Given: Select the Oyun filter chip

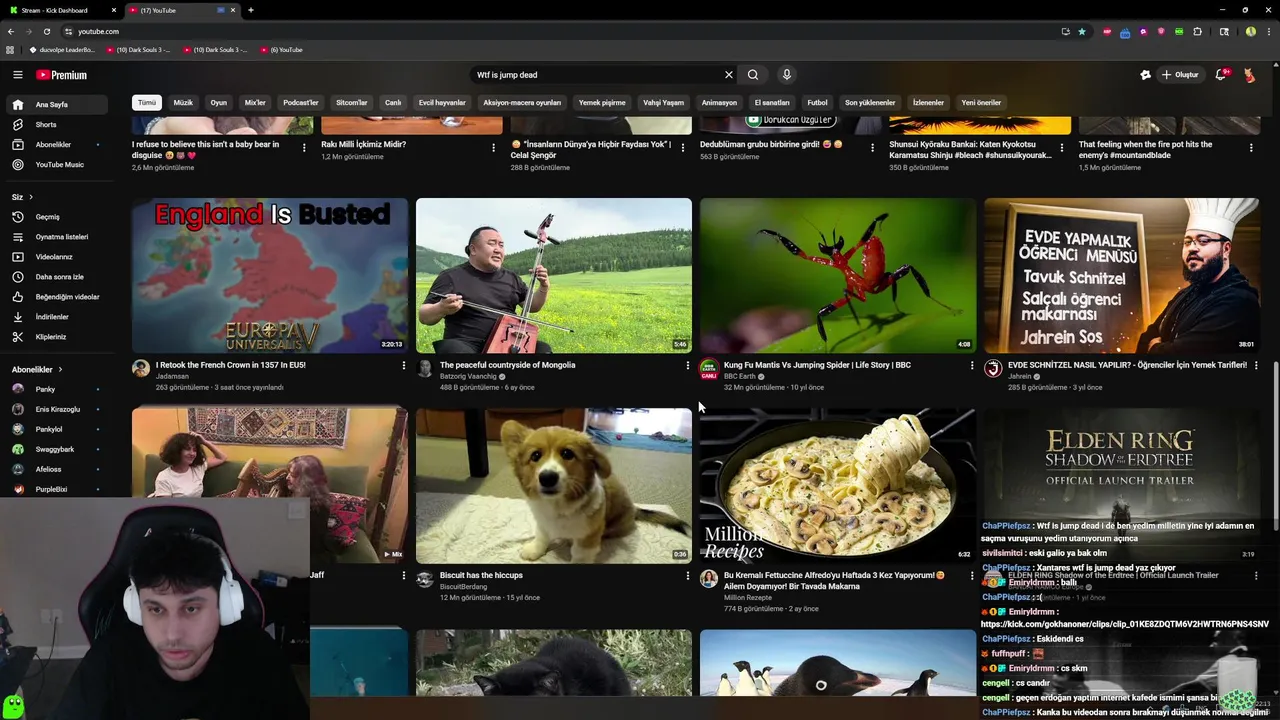Looking at the screenshot, I should [218, 102].
